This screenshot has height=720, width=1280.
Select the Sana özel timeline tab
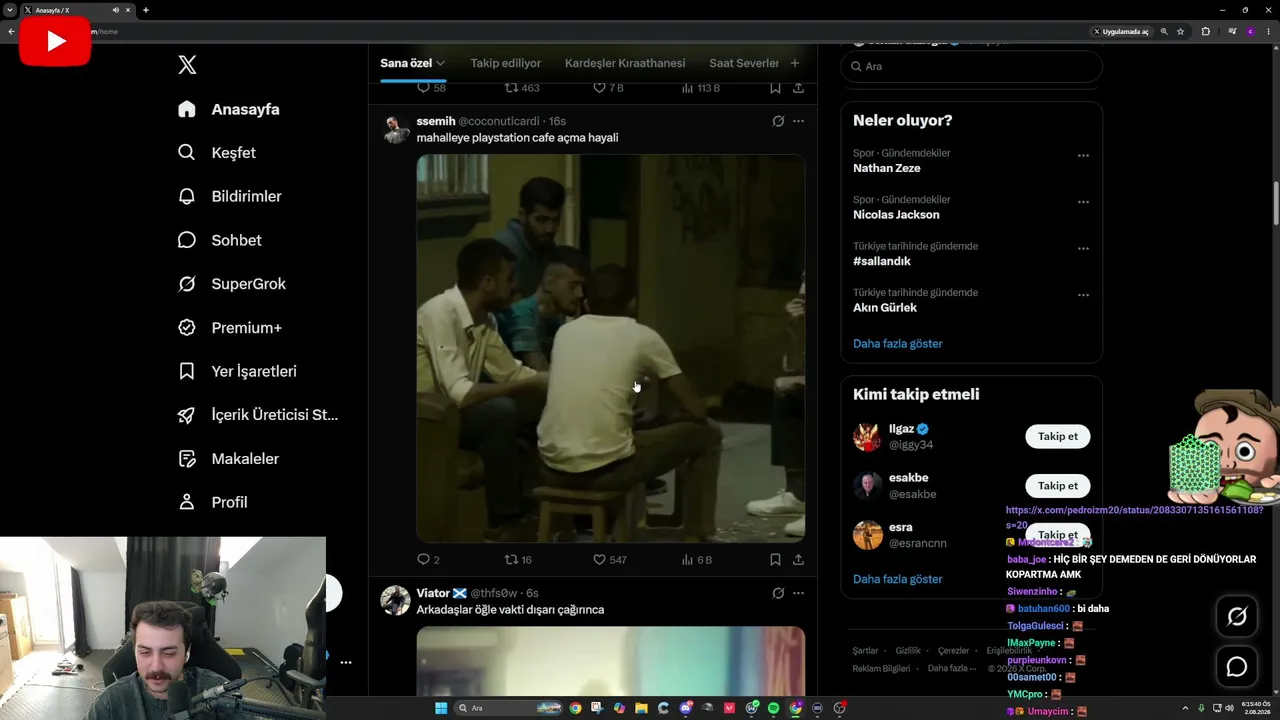point(406,63)
